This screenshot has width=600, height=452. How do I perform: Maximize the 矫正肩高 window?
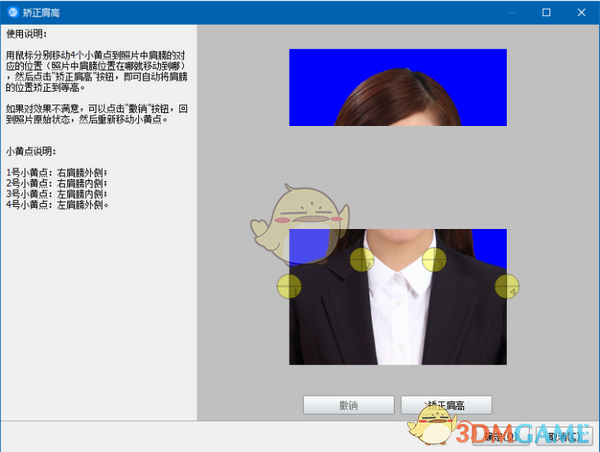[x=547, y=12]
